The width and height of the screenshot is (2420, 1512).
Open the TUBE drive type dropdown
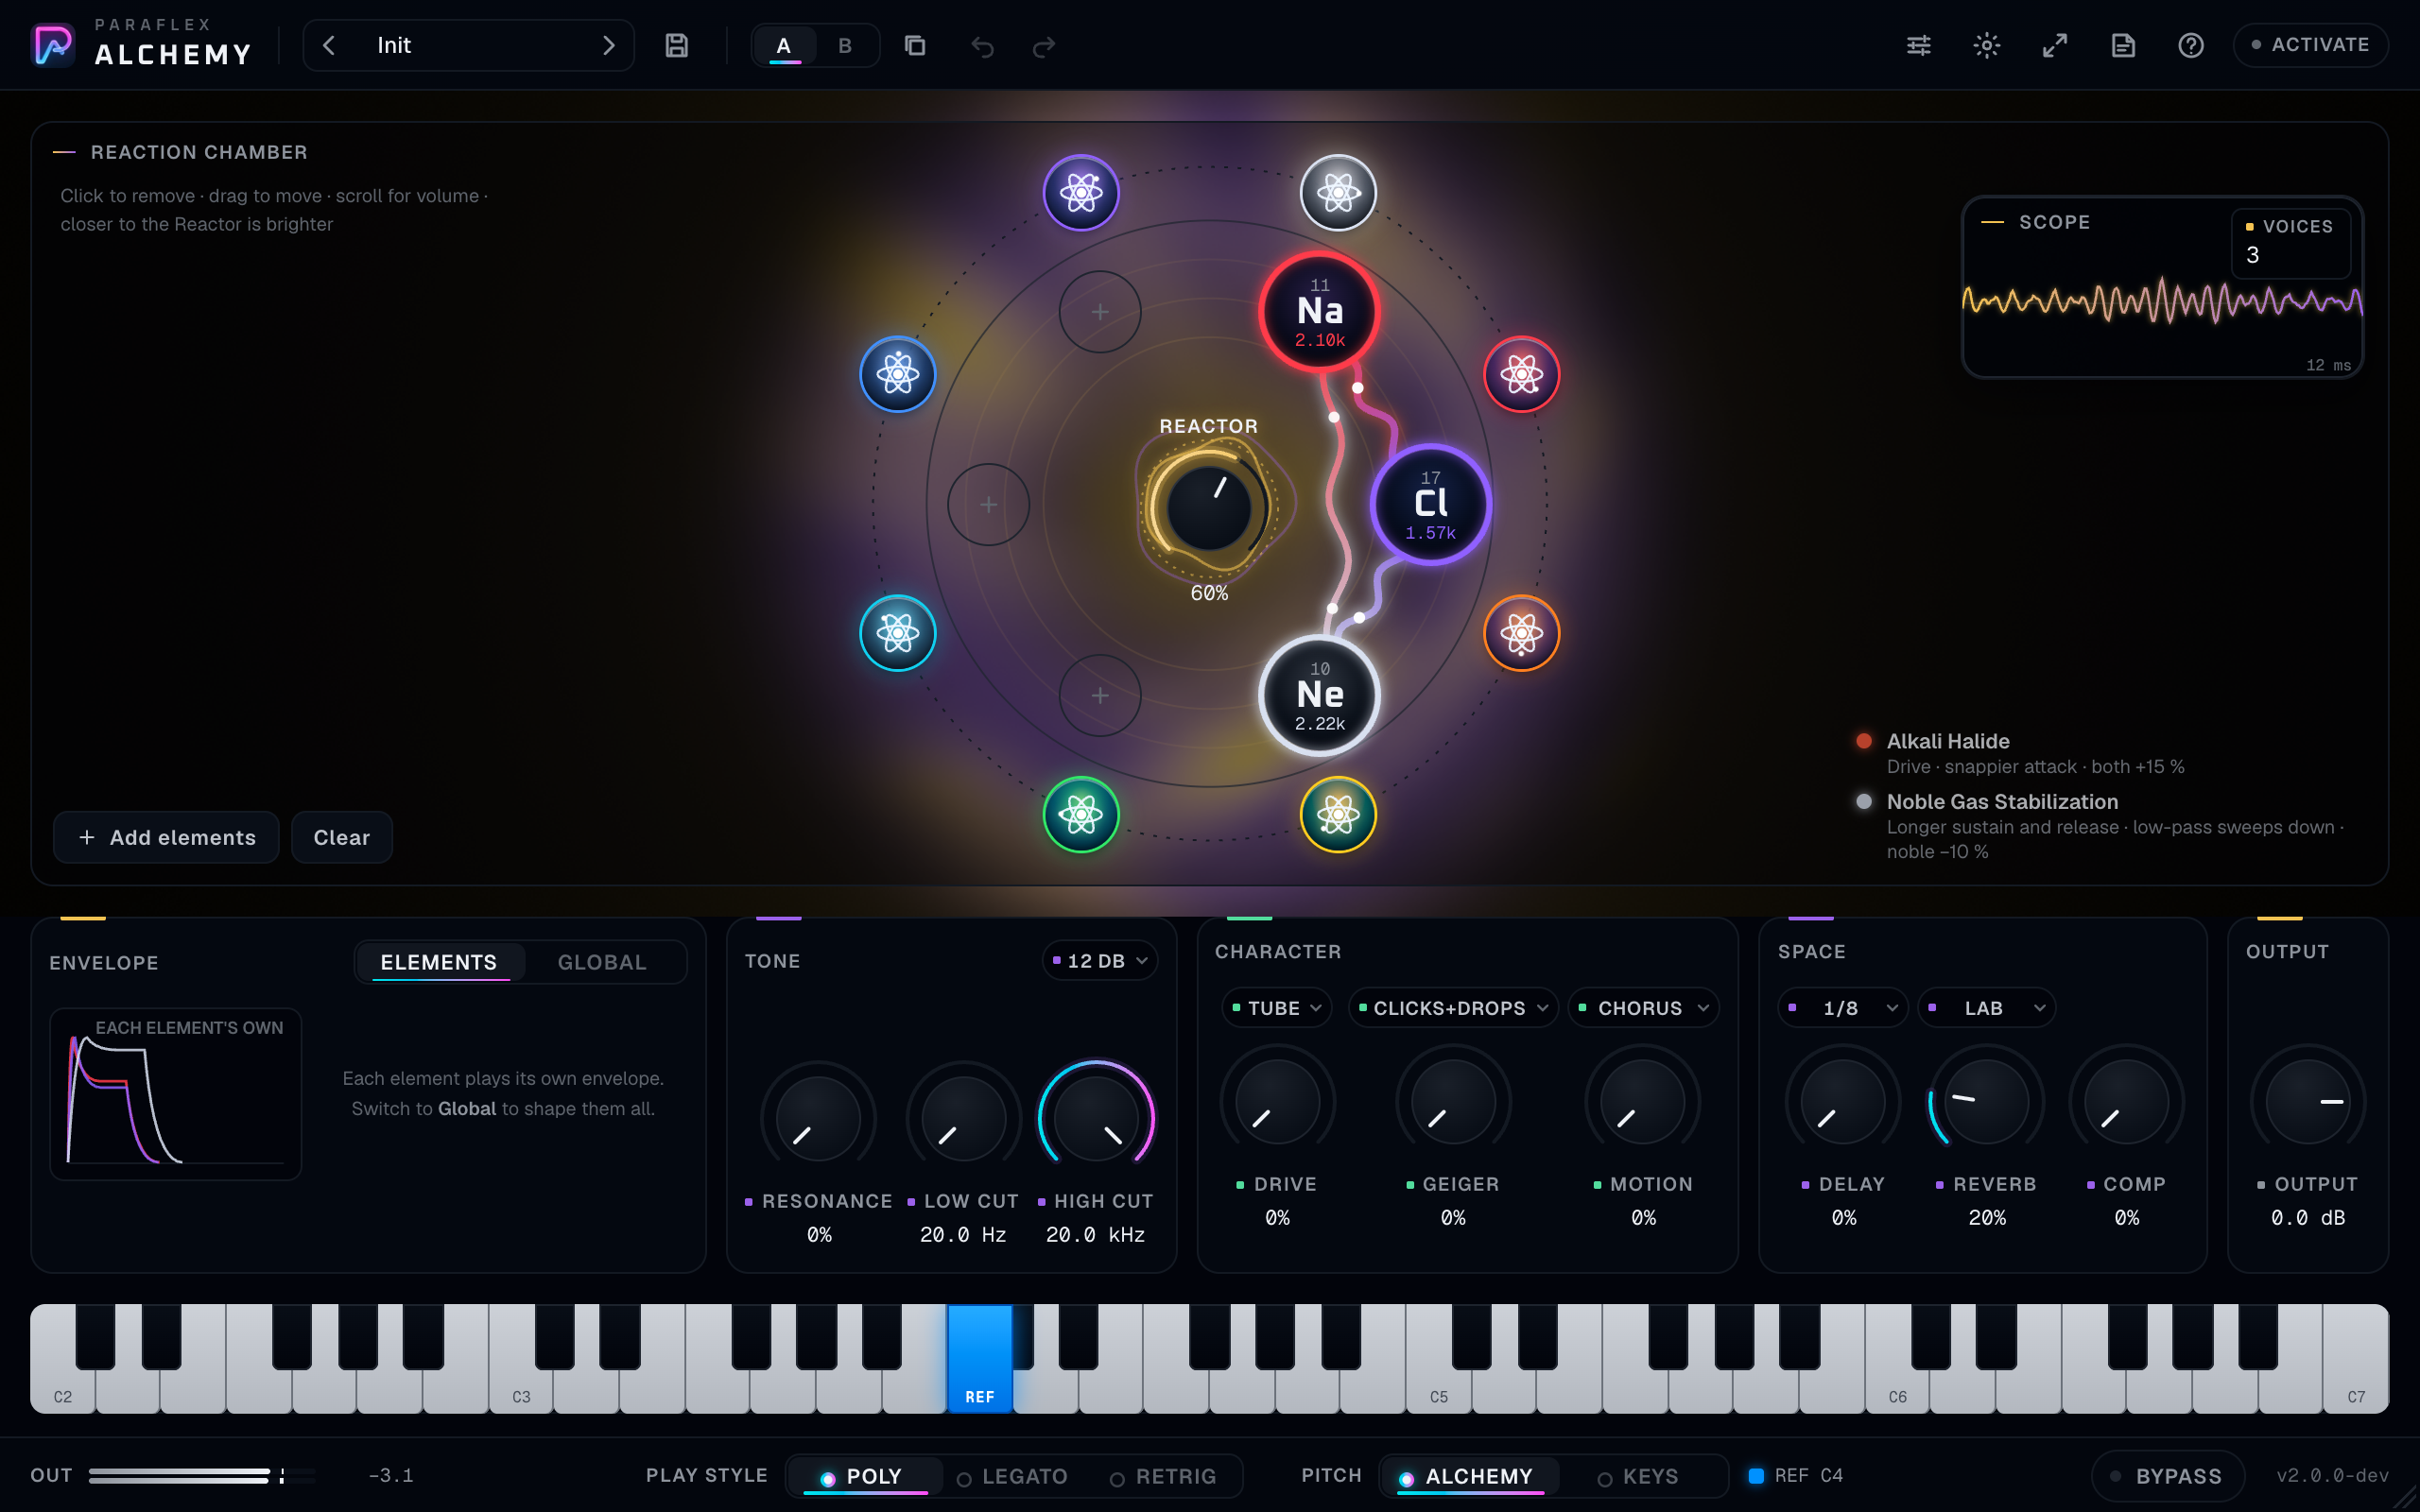point(1276,1008)
